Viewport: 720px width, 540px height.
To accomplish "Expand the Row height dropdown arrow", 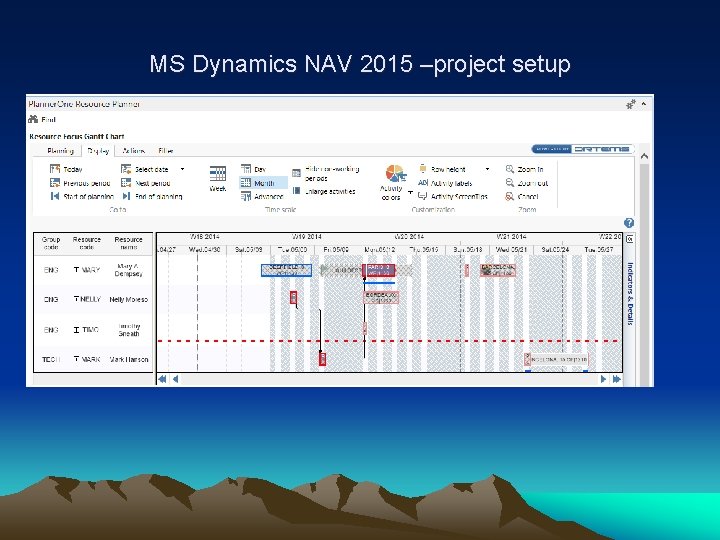I will 487,169.
